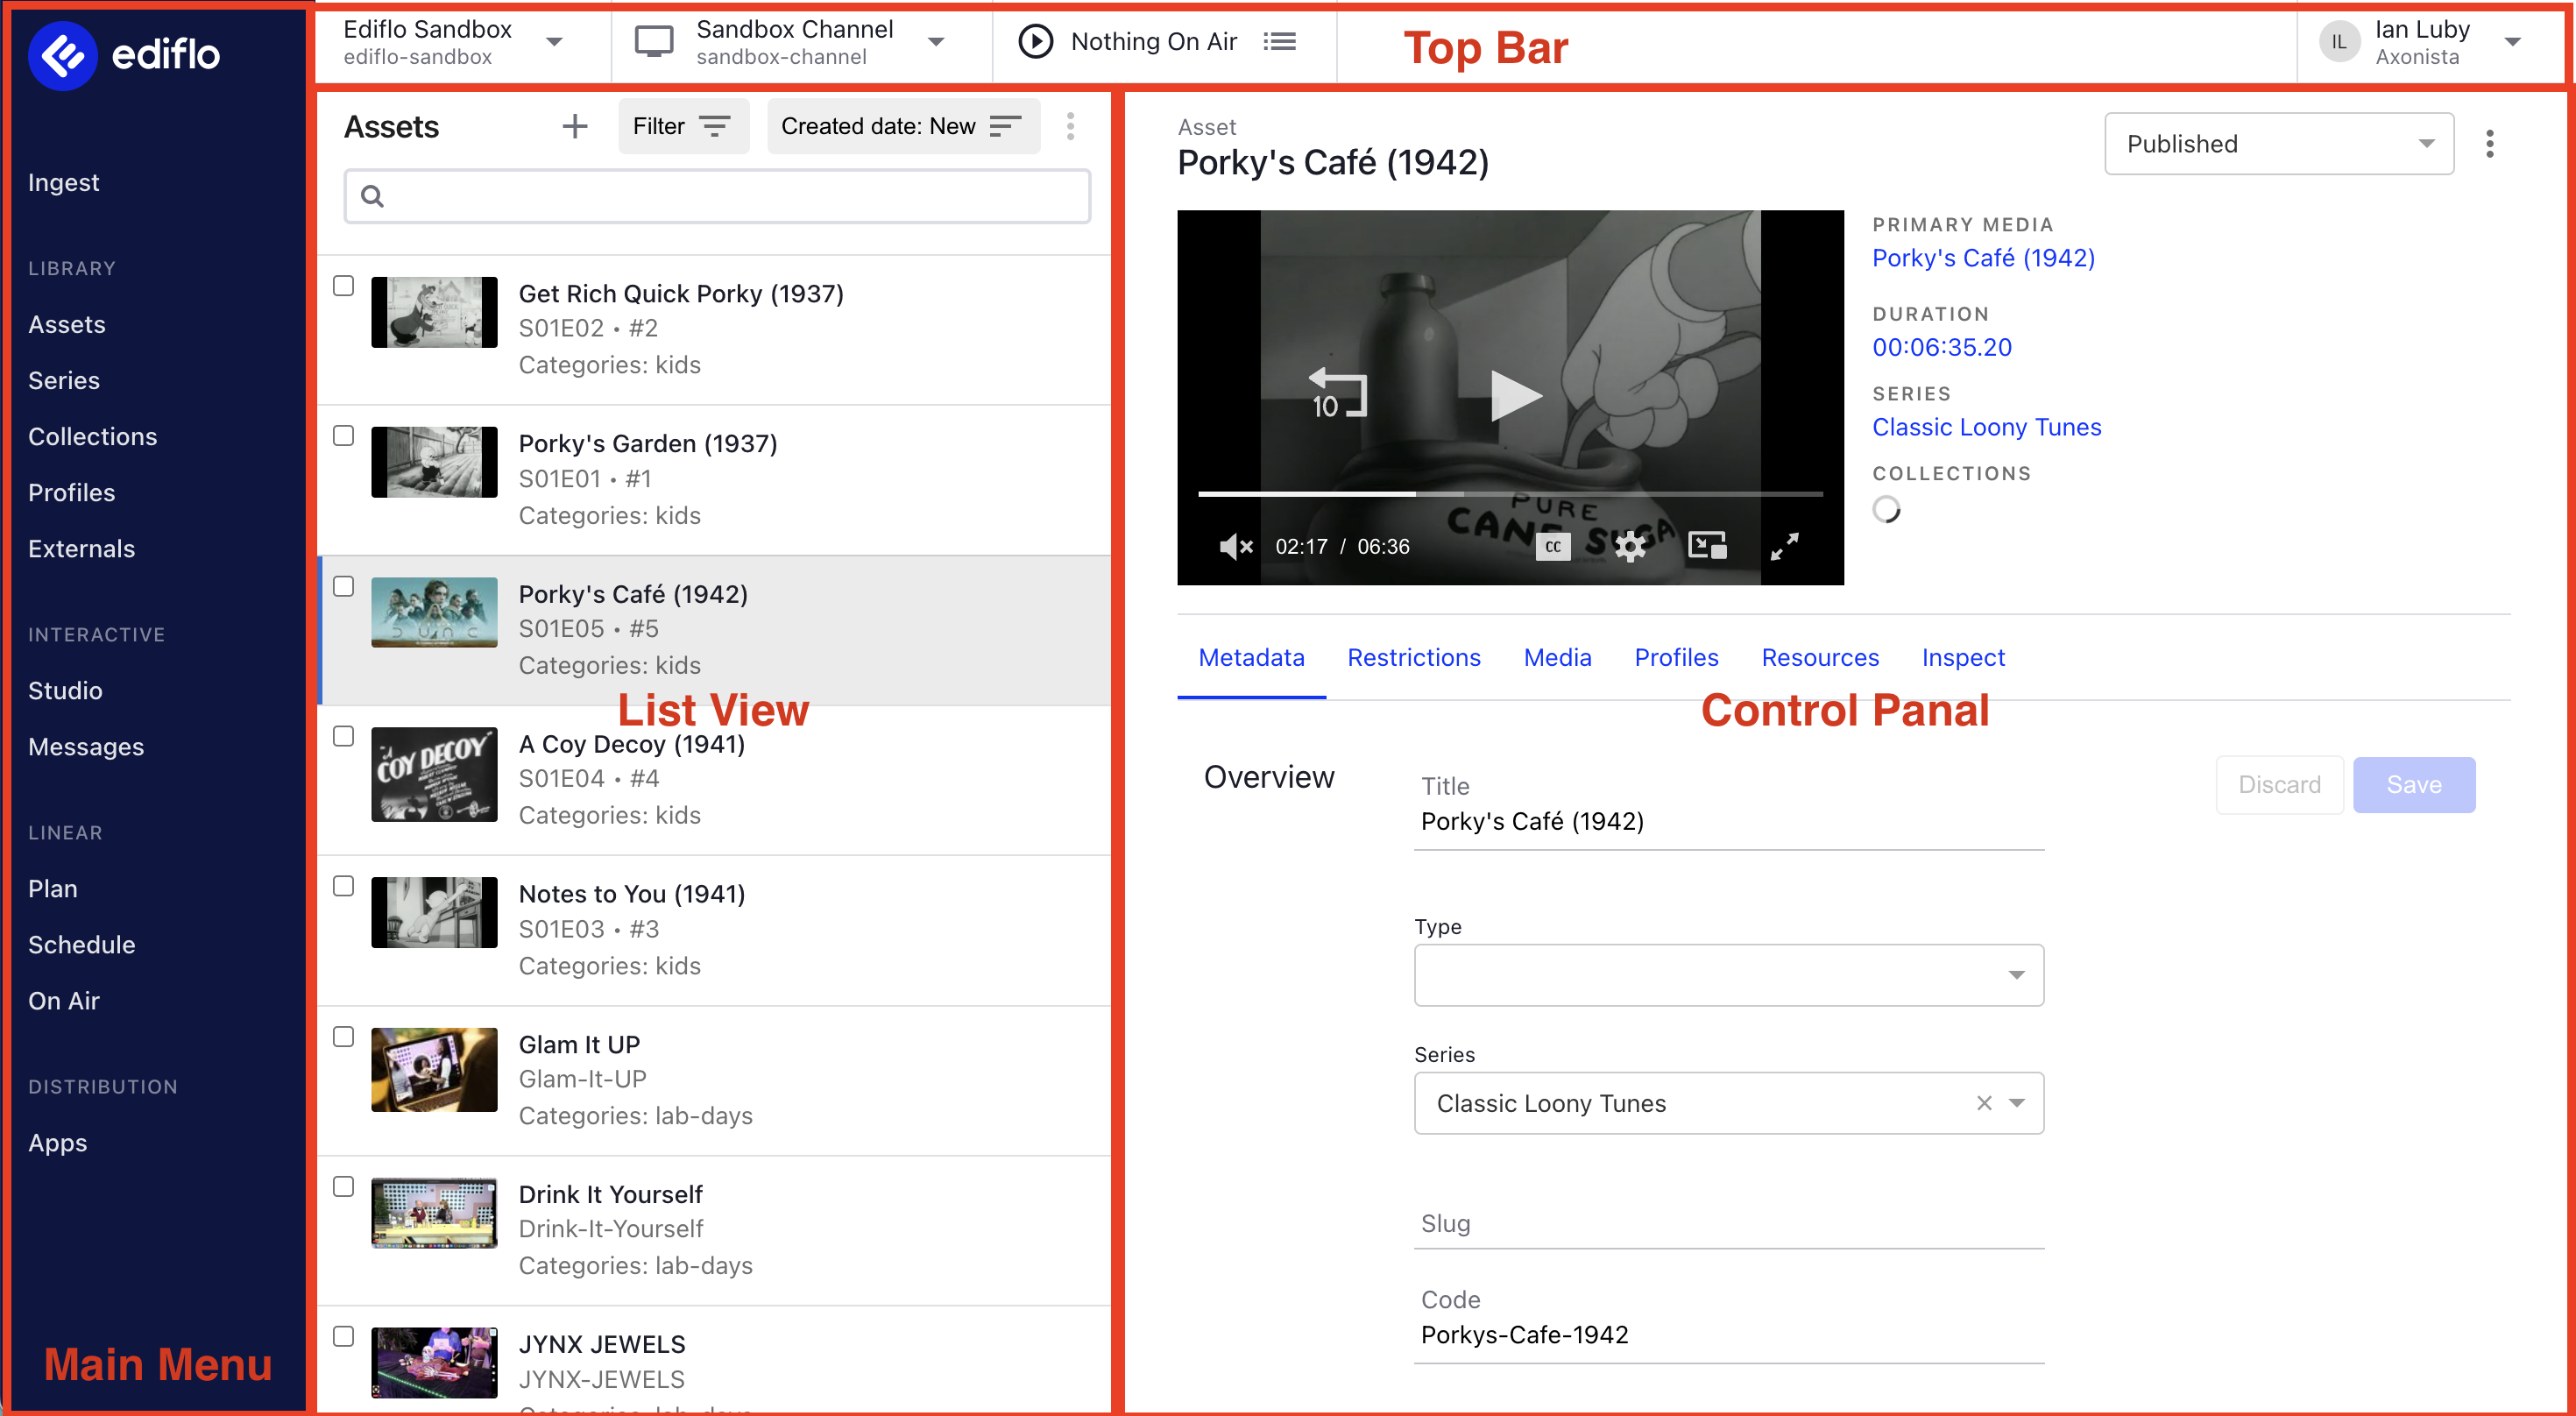This screenshot has width=2576, height=1416.
Task: Switch to Profiles tab in asset panel
Action: click(x=1676, y=658)
